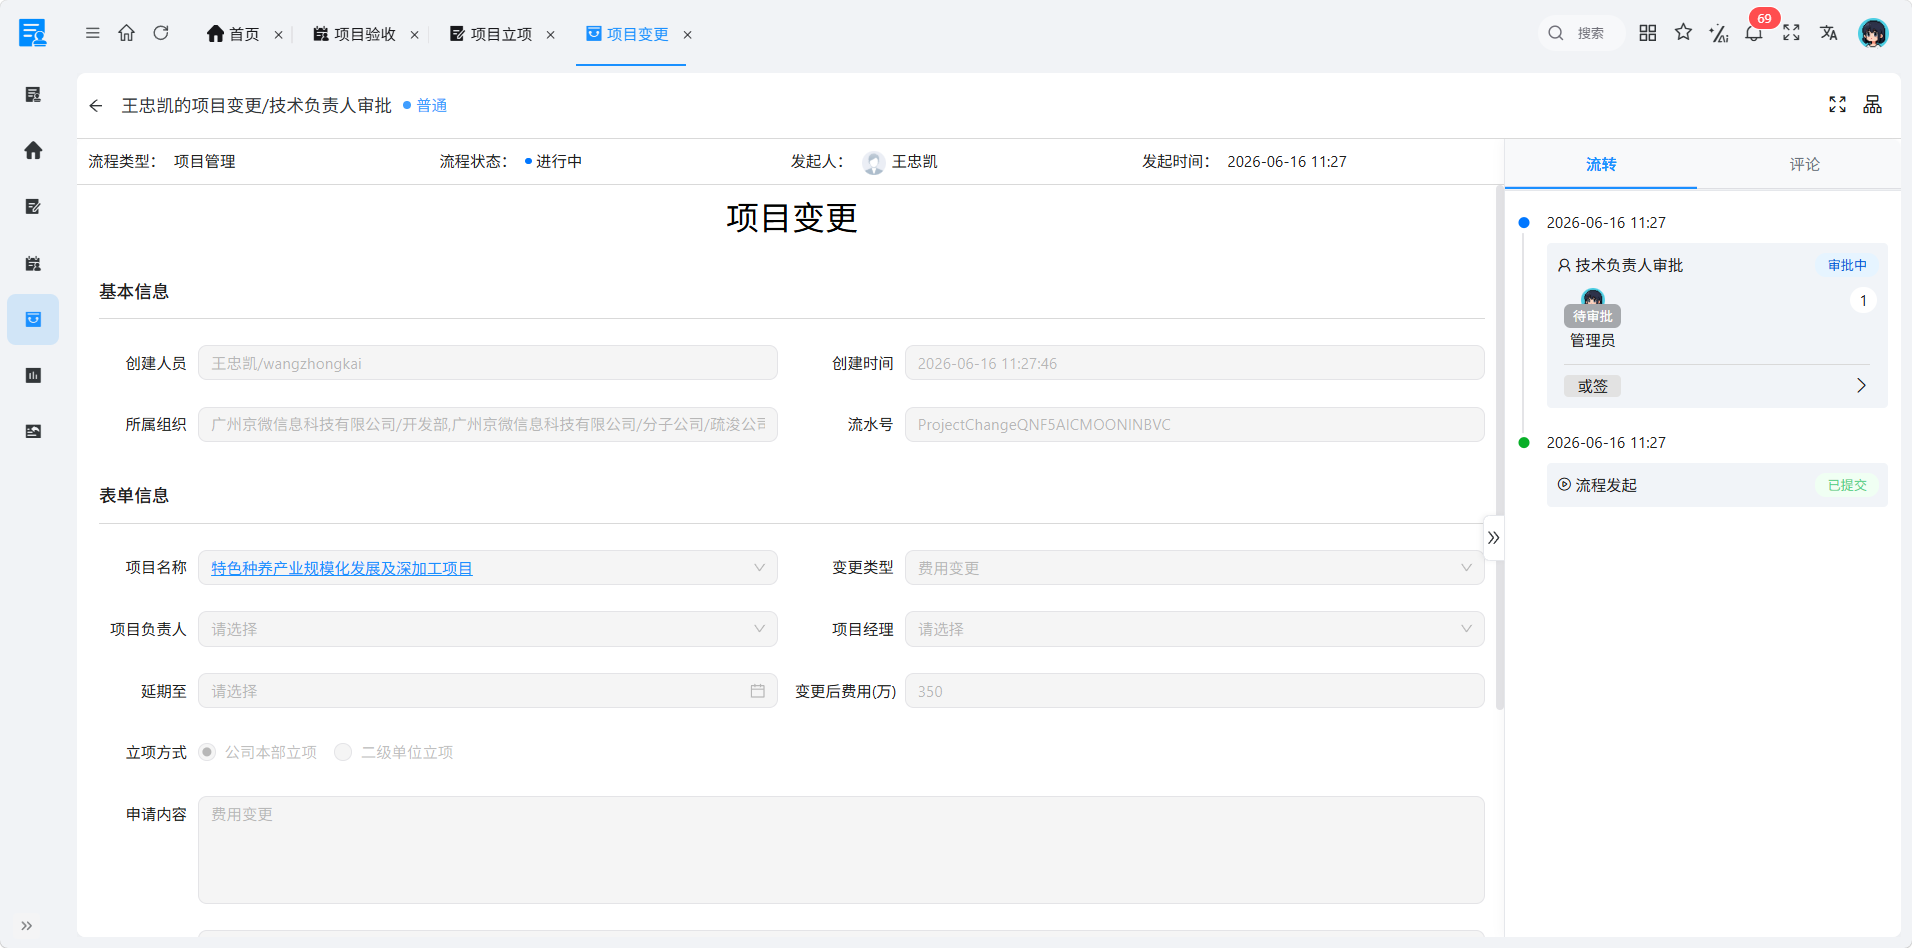This screenshot has width=1912, height=948.
Task: Expand the 项目名称 dropdown
Action: click(759, 568)
